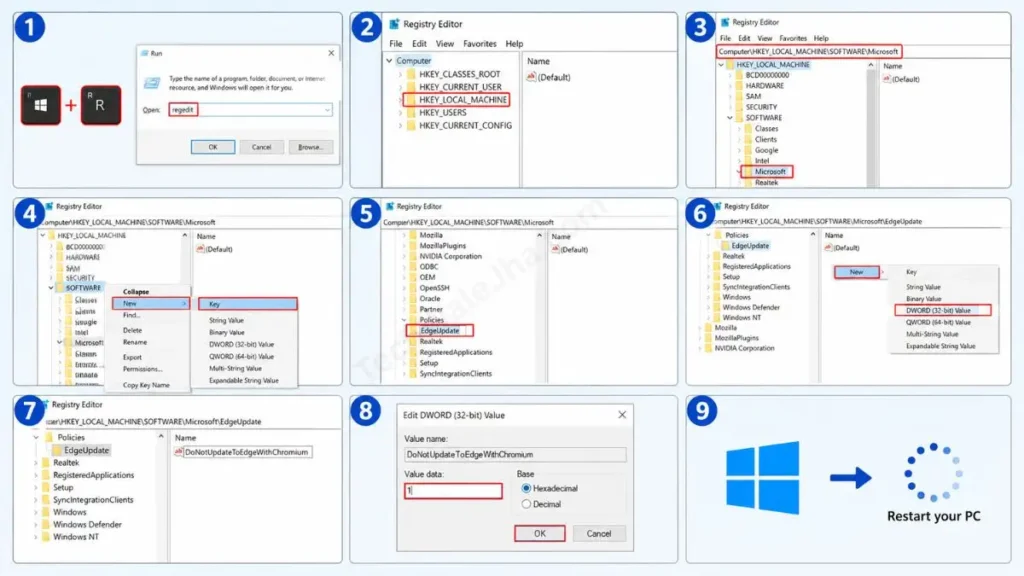The image size is (1024, 576).
Task: Click the large program icon inside Run dialog
Action: coord(152,83)
